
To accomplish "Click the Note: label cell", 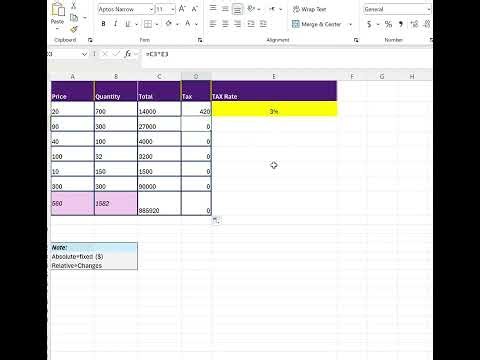I will (x=94, y=247).
